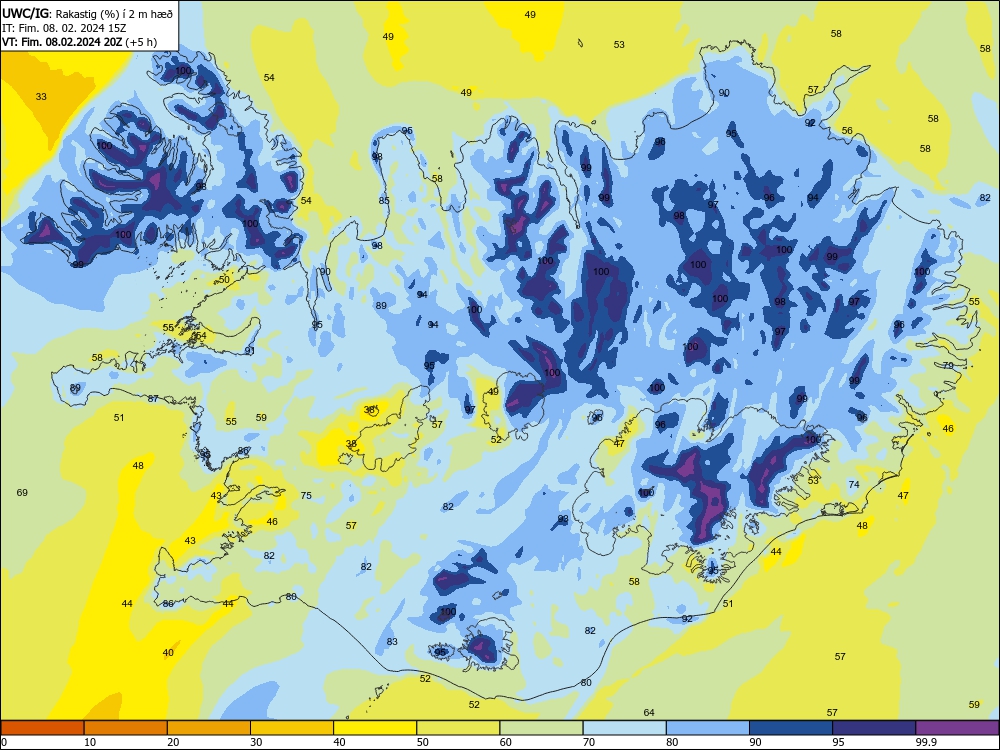Screen dimensions: 1000x750
Task: Click the humidity value '69' on the map
Action: [x=22, y=492]
